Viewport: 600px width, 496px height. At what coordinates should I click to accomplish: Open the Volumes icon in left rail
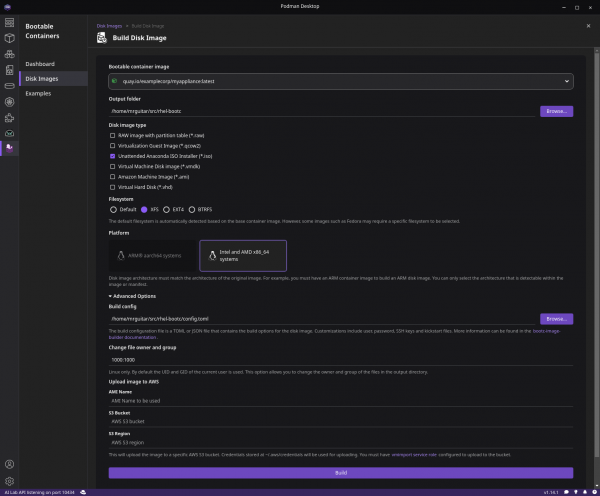point(10,86)
